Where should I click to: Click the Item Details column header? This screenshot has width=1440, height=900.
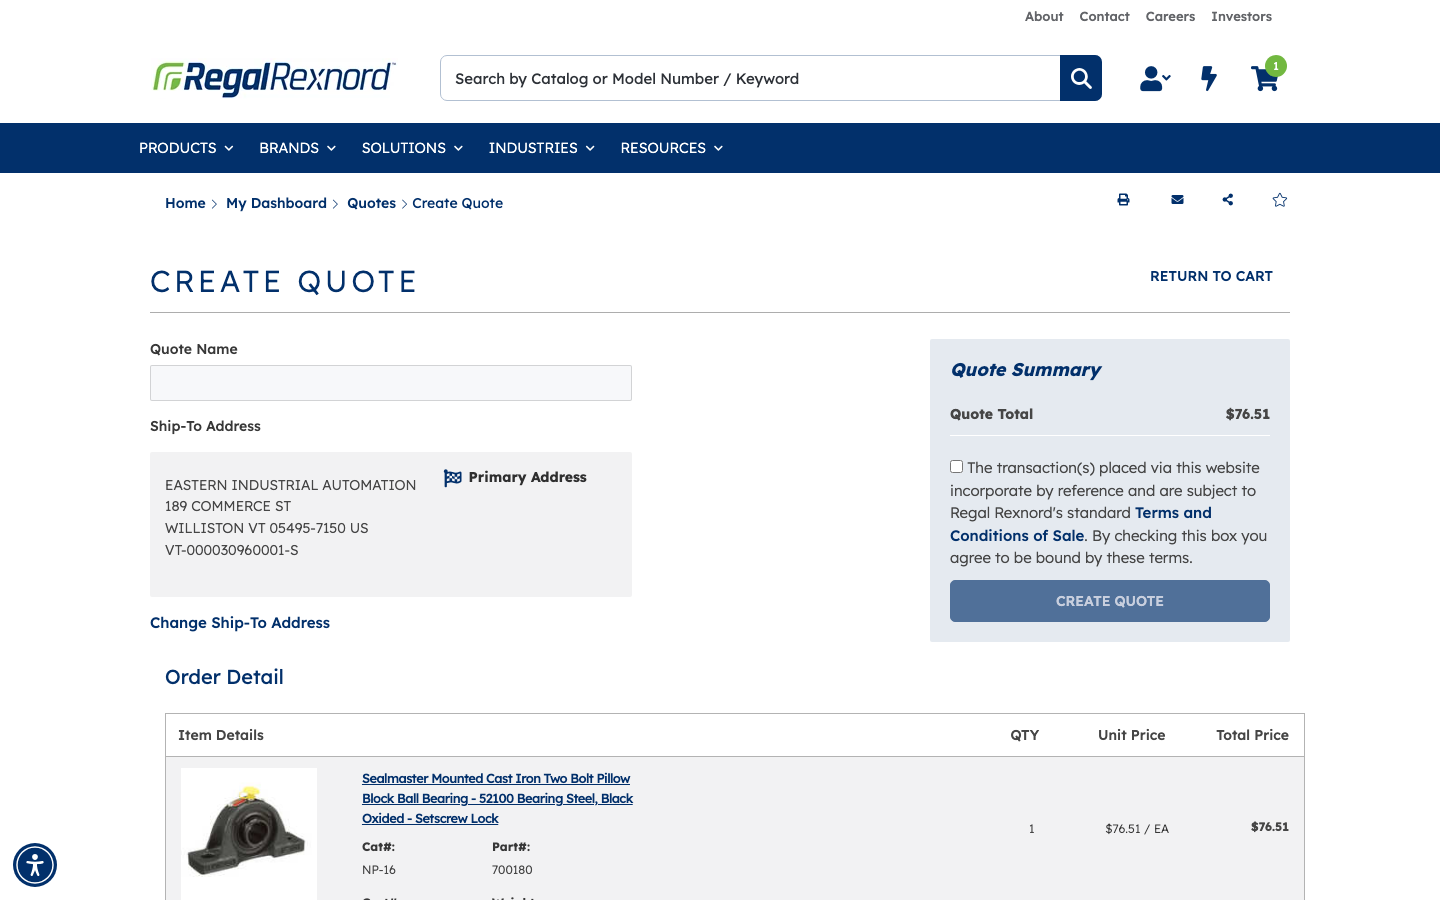click(x=221, y=735)
